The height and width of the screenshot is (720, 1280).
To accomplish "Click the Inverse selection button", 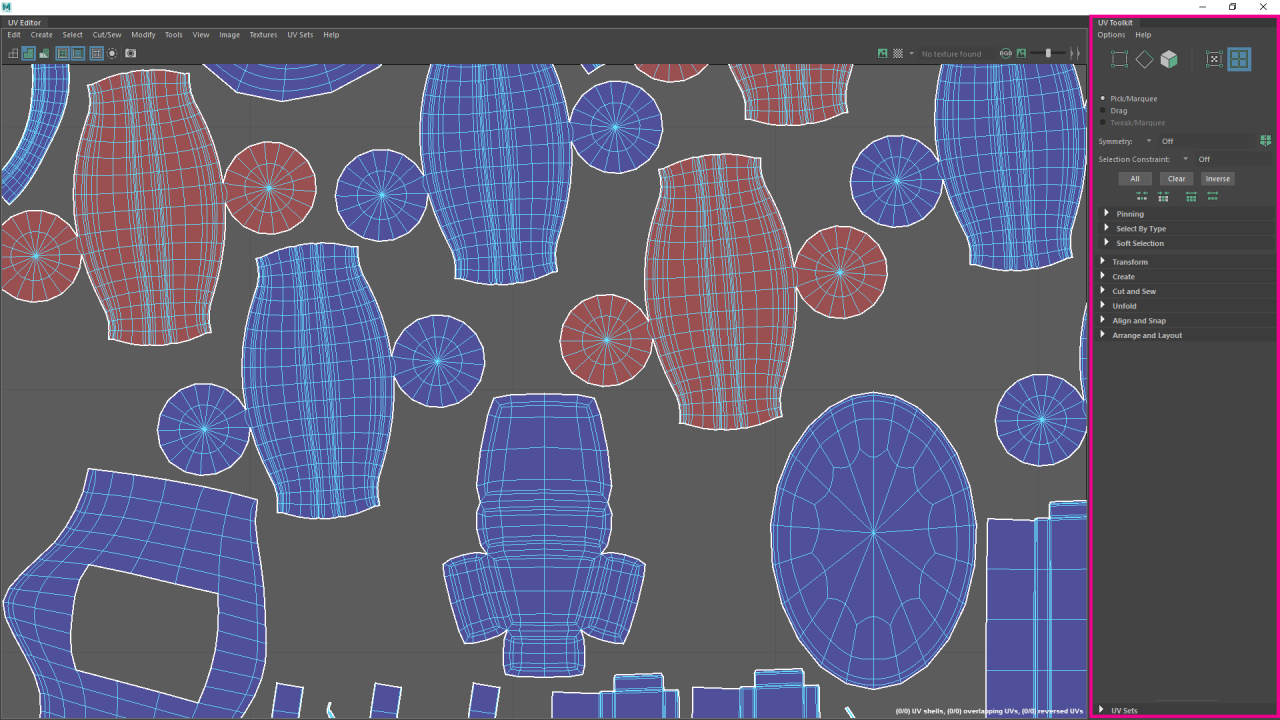I will [x=1218, y=179].
